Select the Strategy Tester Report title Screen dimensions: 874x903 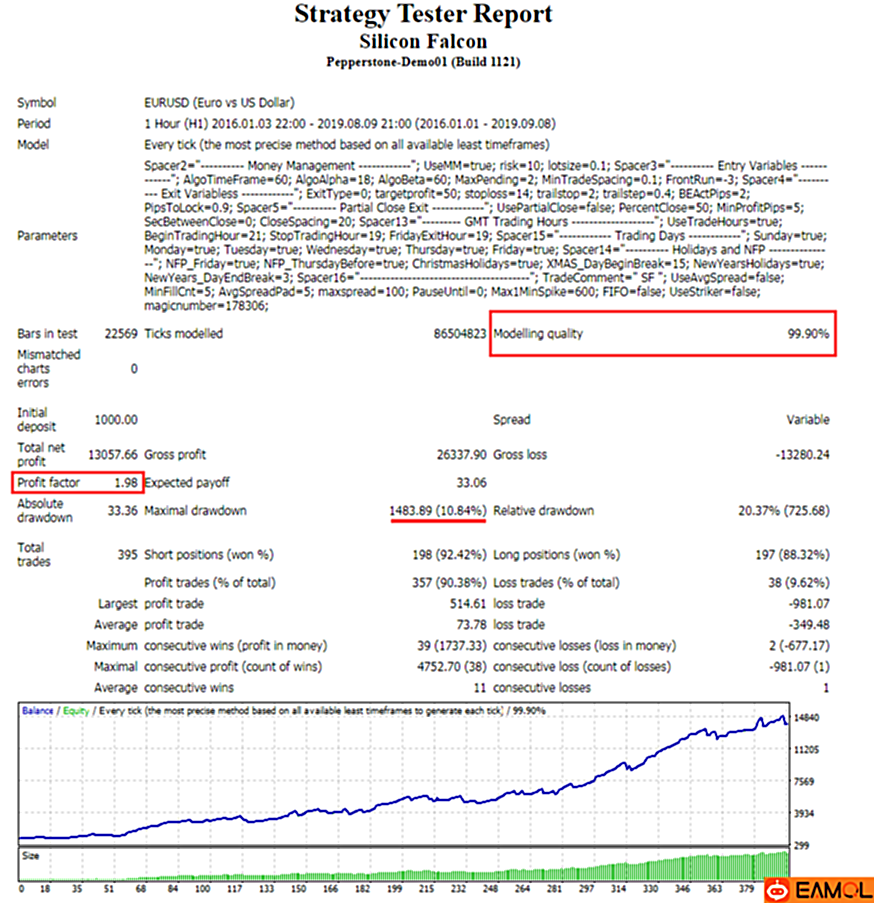[422, 16]
